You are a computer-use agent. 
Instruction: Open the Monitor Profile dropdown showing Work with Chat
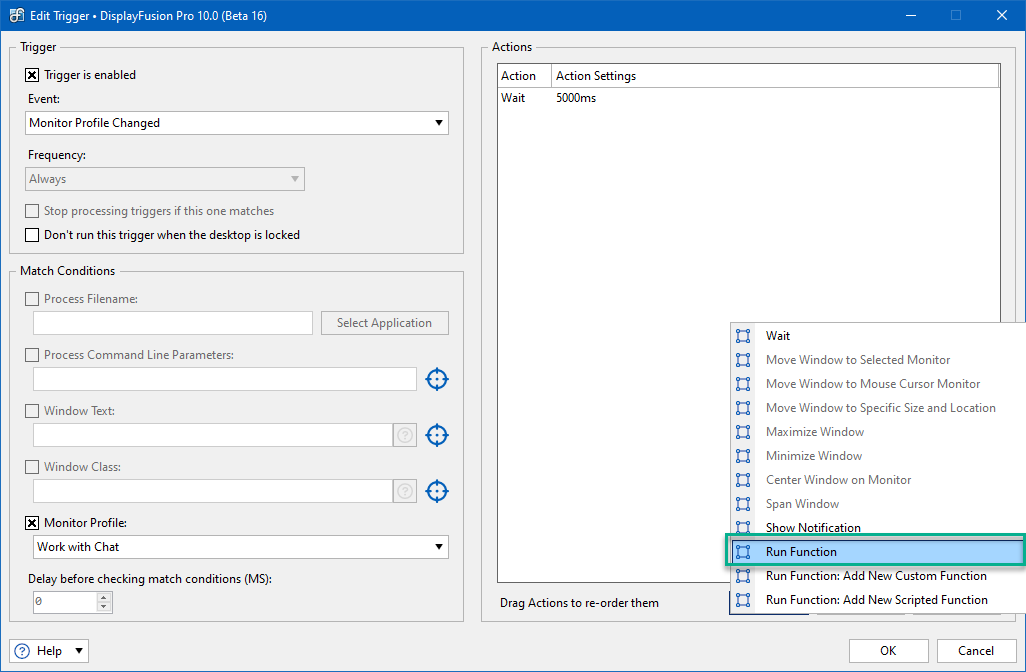(x=241, y=547)
